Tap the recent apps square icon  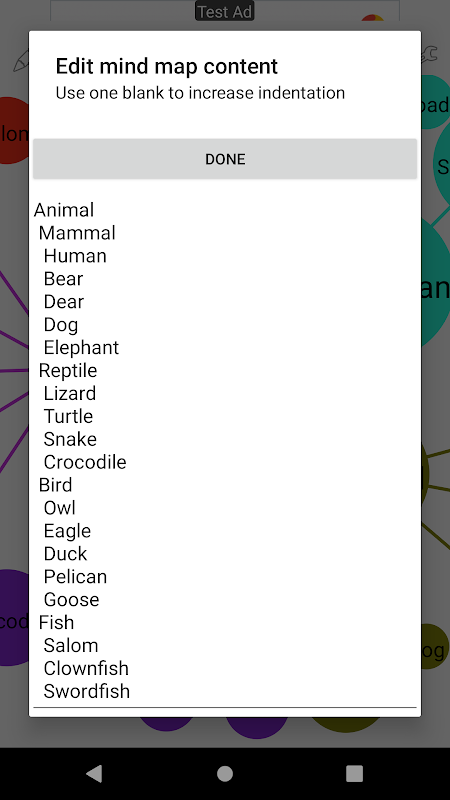pos(355,773)
